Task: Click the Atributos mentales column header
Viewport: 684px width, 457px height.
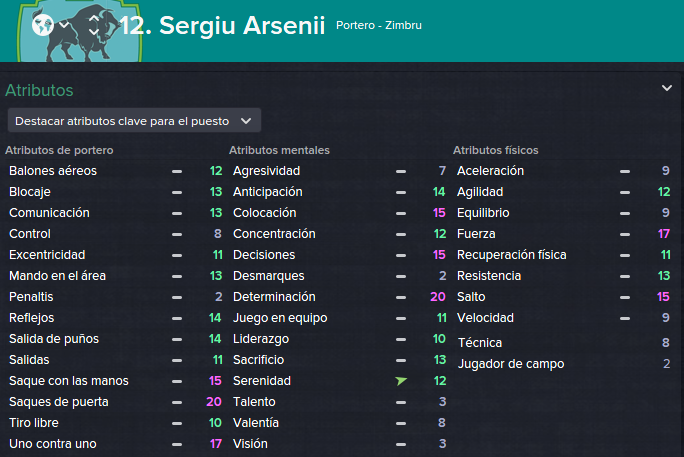Action: pyautogui.click(x=279, y=150)
